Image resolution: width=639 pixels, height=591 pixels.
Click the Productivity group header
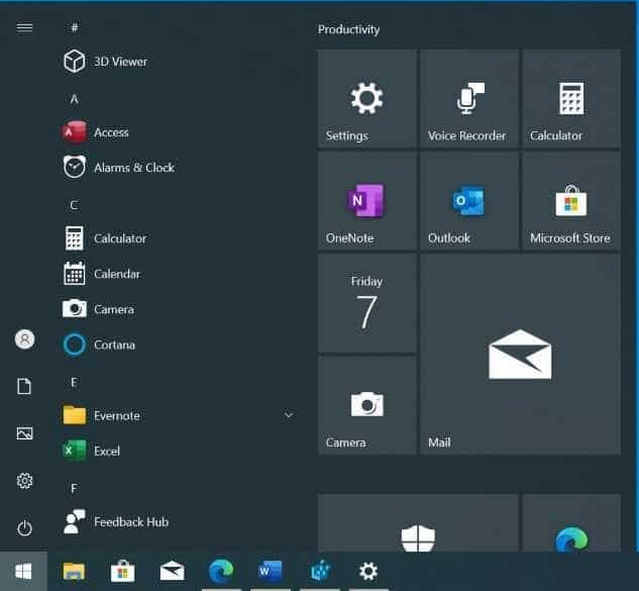[x=348, y=30]
